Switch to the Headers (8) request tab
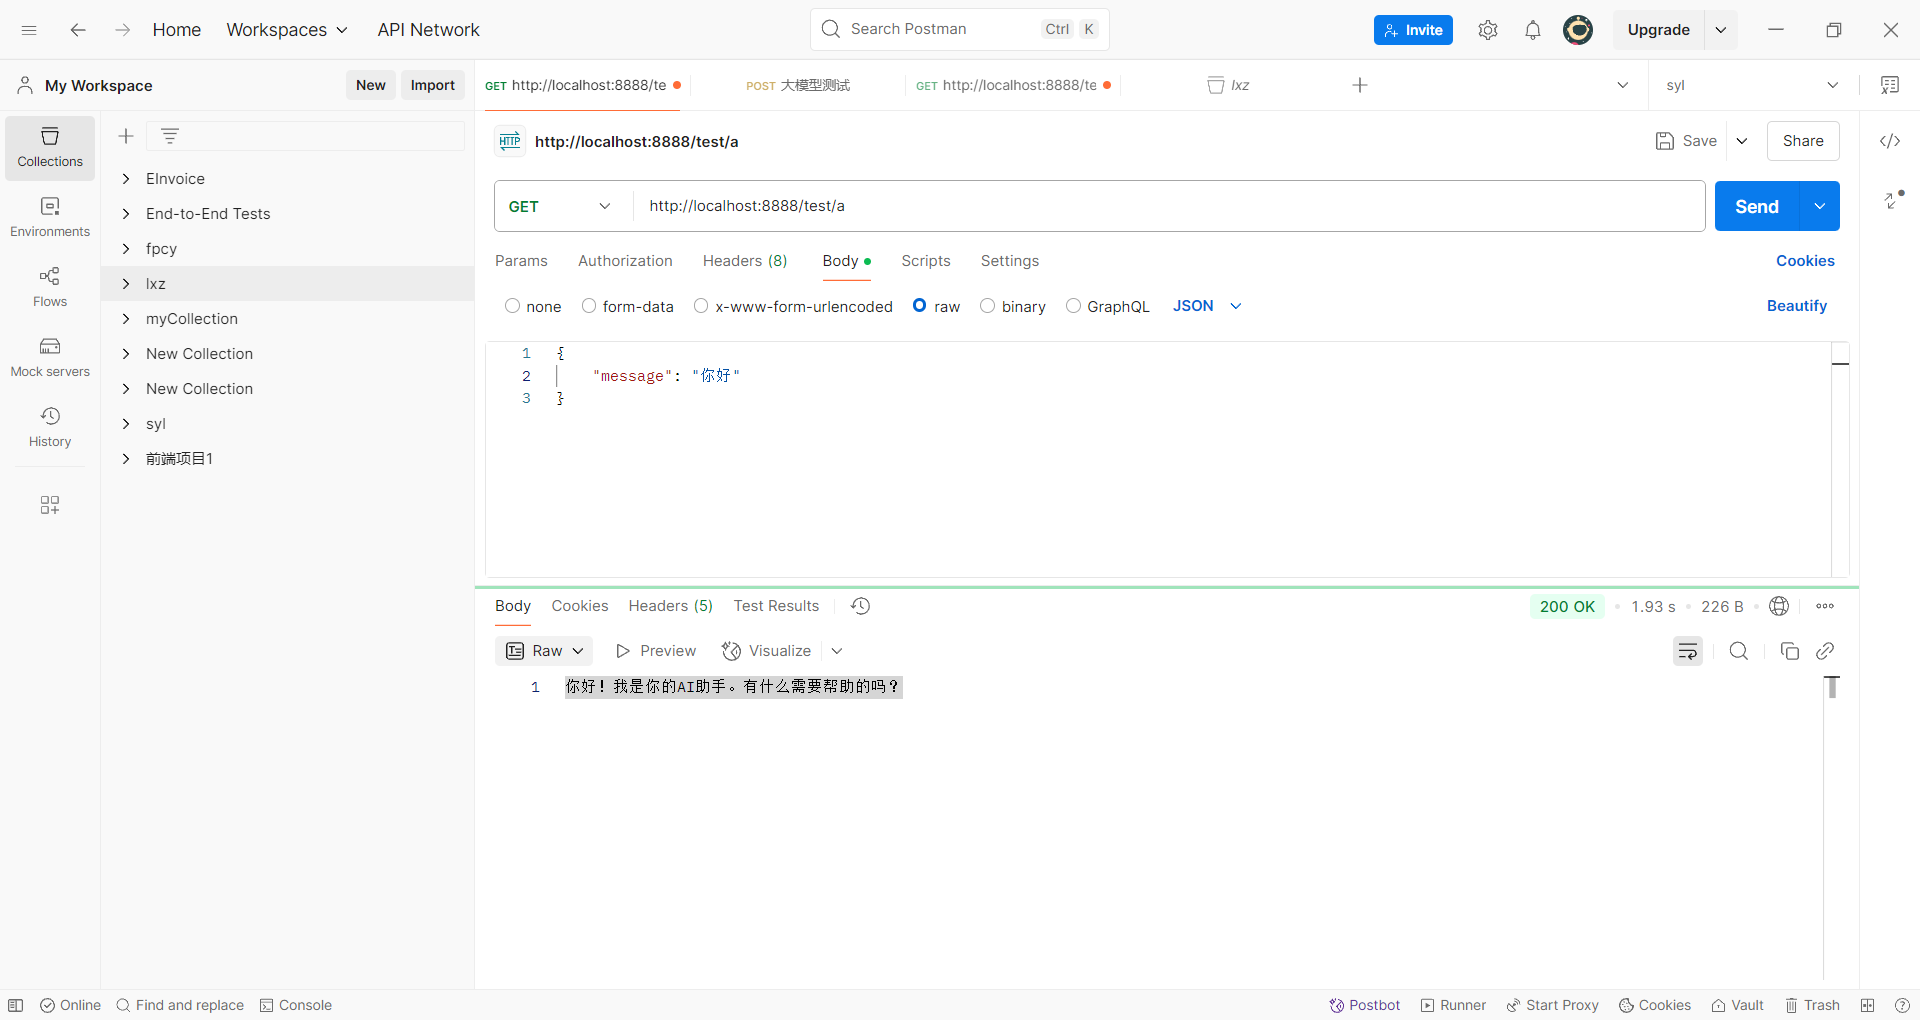 tap(745, 261)
